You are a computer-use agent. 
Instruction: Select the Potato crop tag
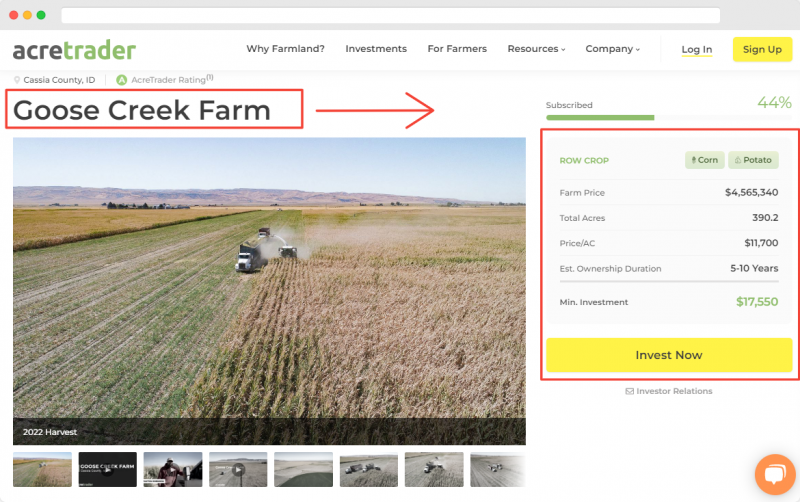pos(753,160)
